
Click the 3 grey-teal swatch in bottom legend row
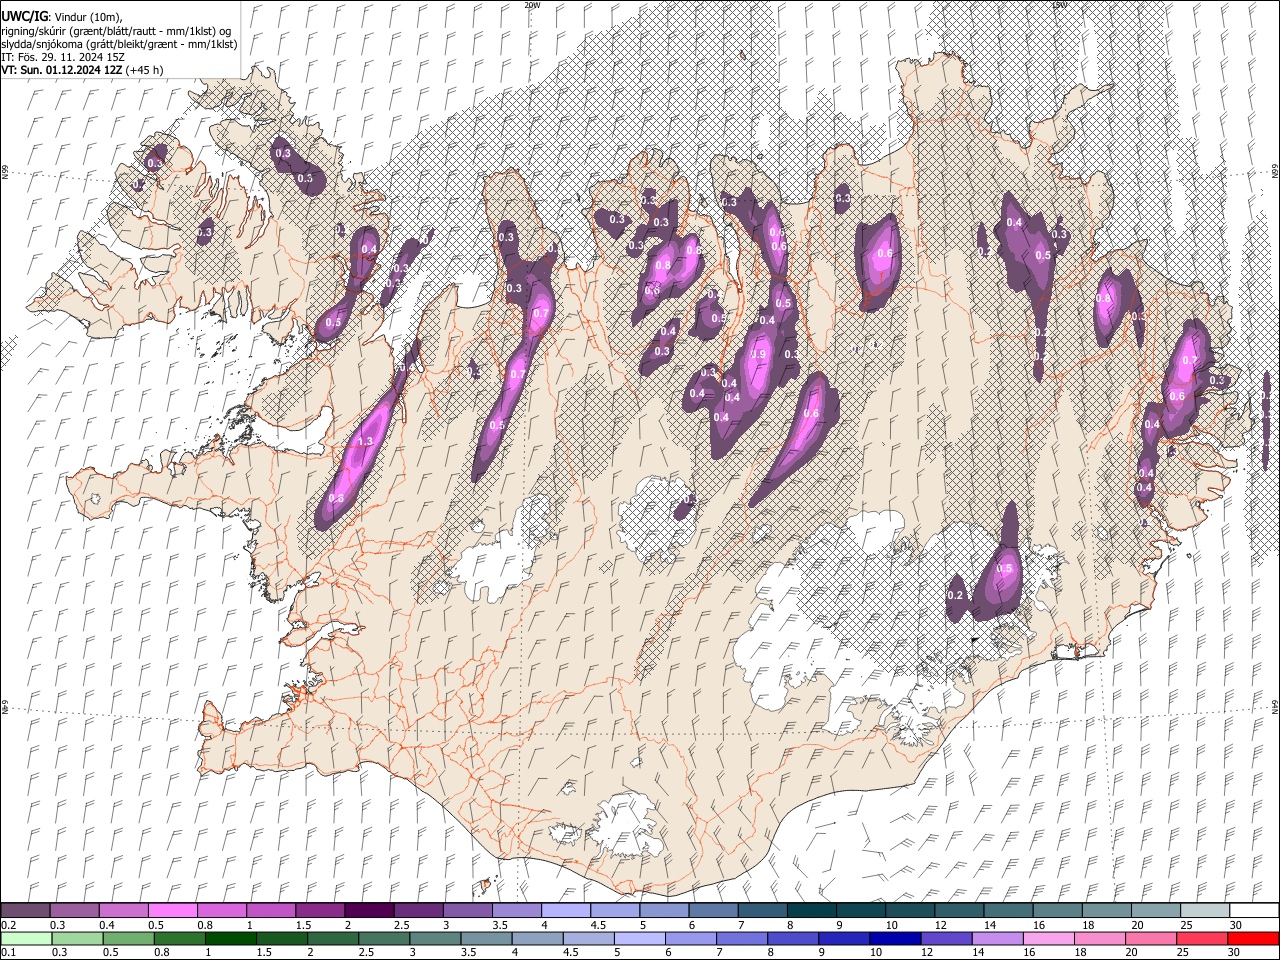tap(435, 938)
